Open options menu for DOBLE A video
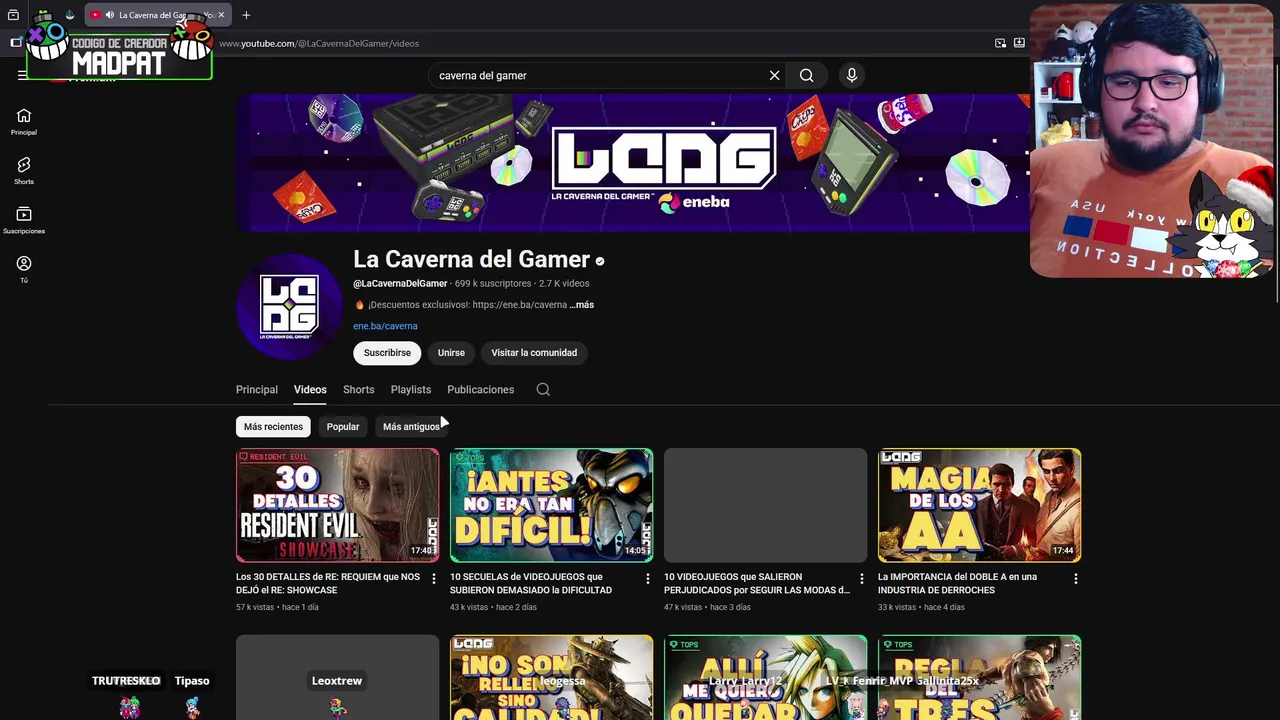 1075,578
